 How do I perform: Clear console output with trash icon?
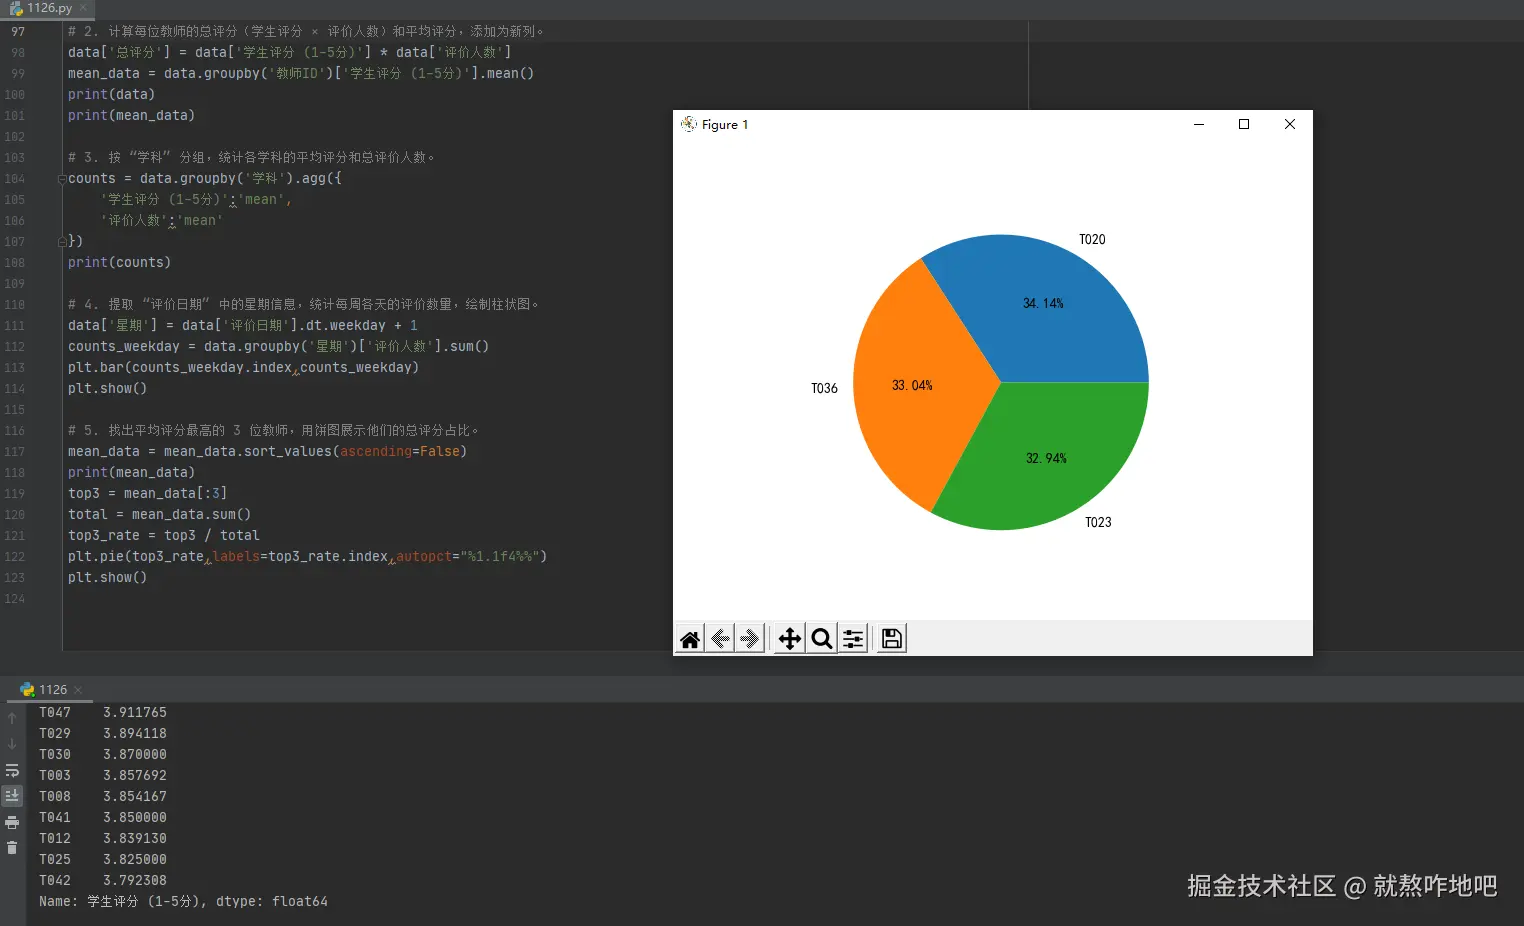(12, 848)
